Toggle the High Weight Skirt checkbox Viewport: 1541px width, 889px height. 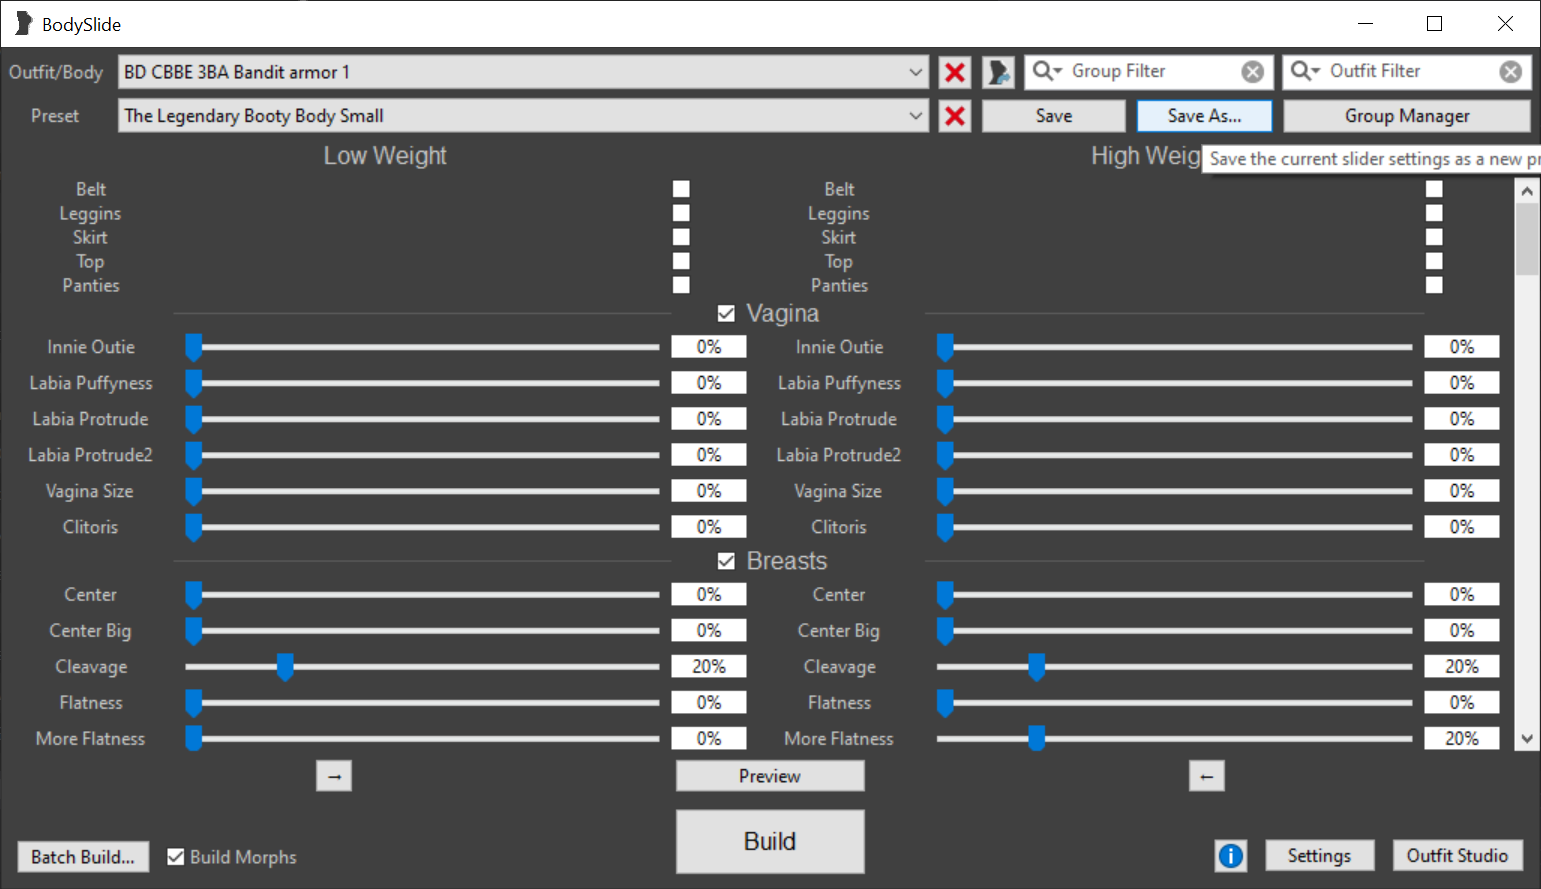coord(1434,237)
